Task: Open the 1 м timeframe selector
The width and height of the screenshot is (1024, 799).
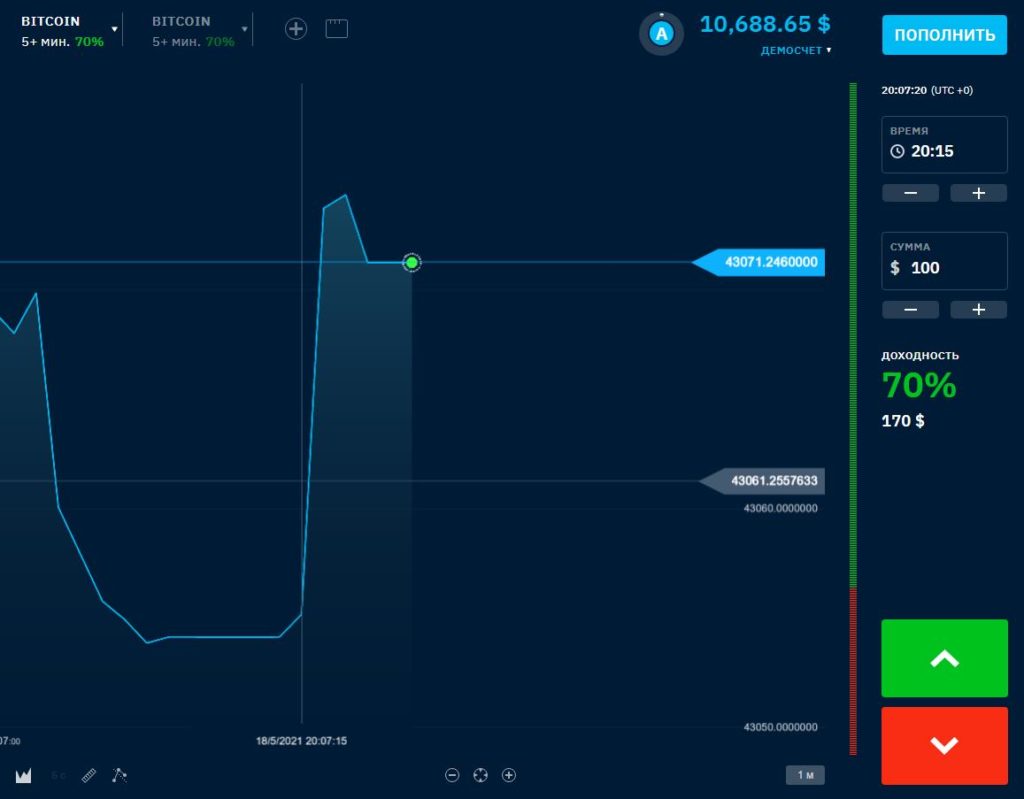Action: pyautogui.click(x=805, y=775)
